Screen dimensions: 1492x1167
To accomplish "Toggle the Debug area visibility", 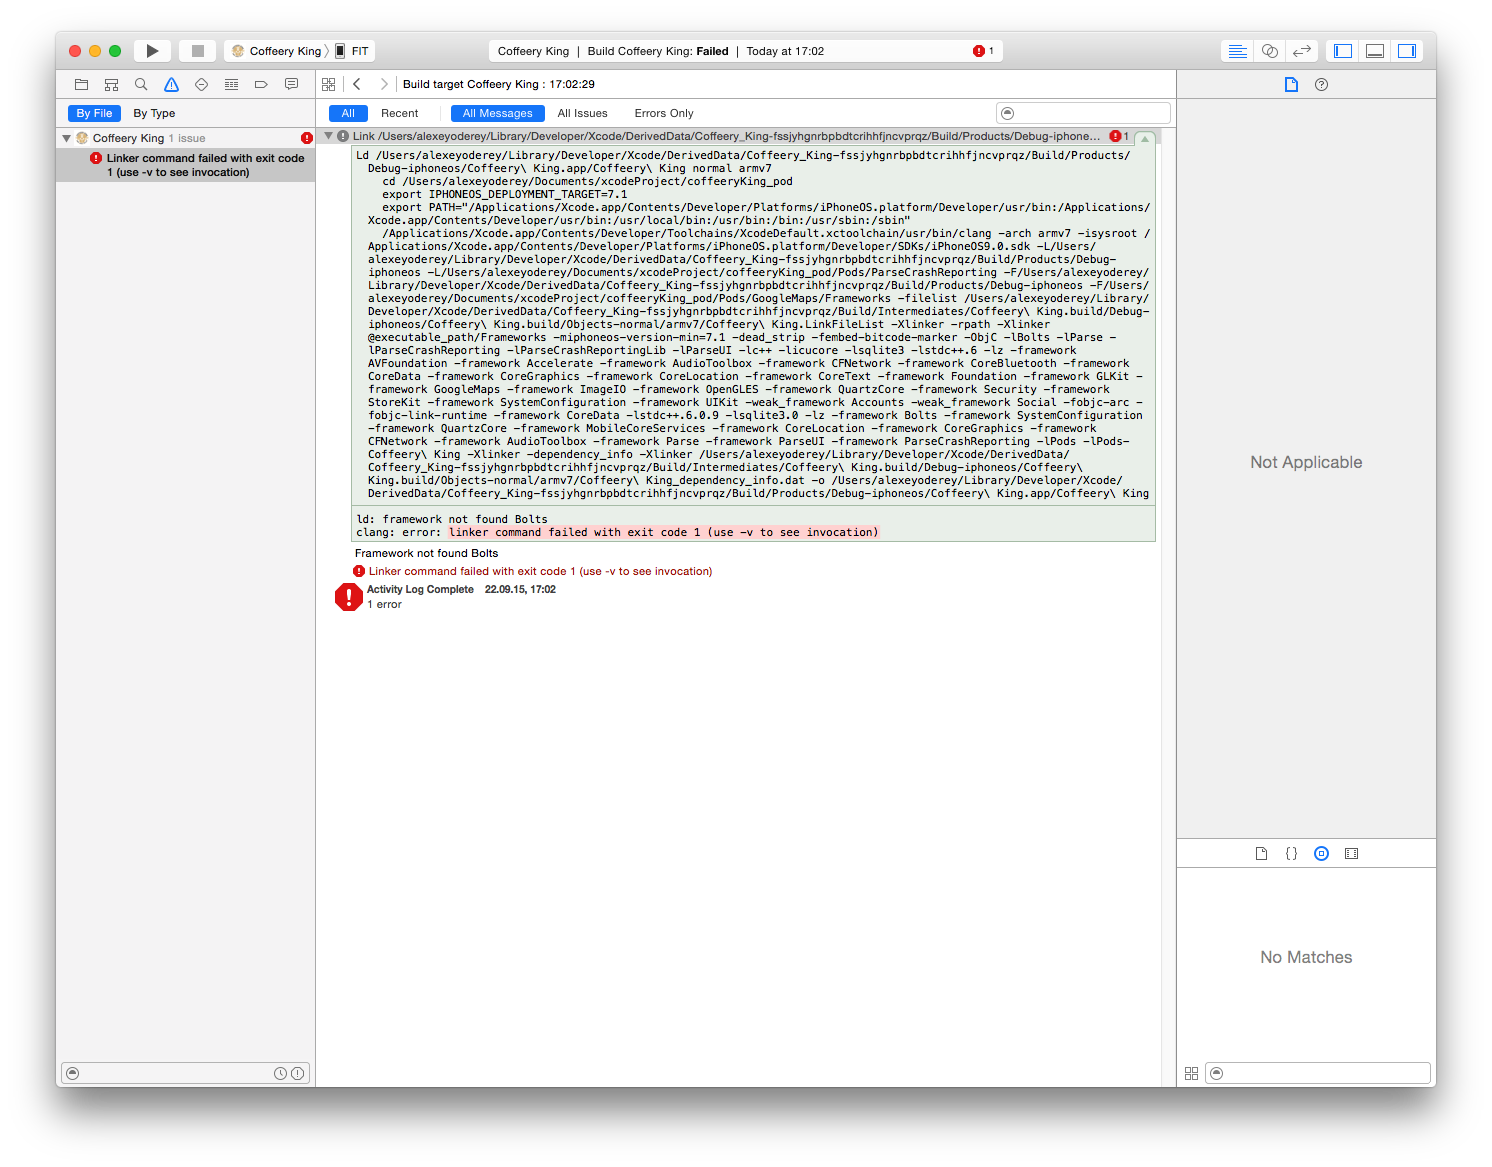I will pos(1375,51).
